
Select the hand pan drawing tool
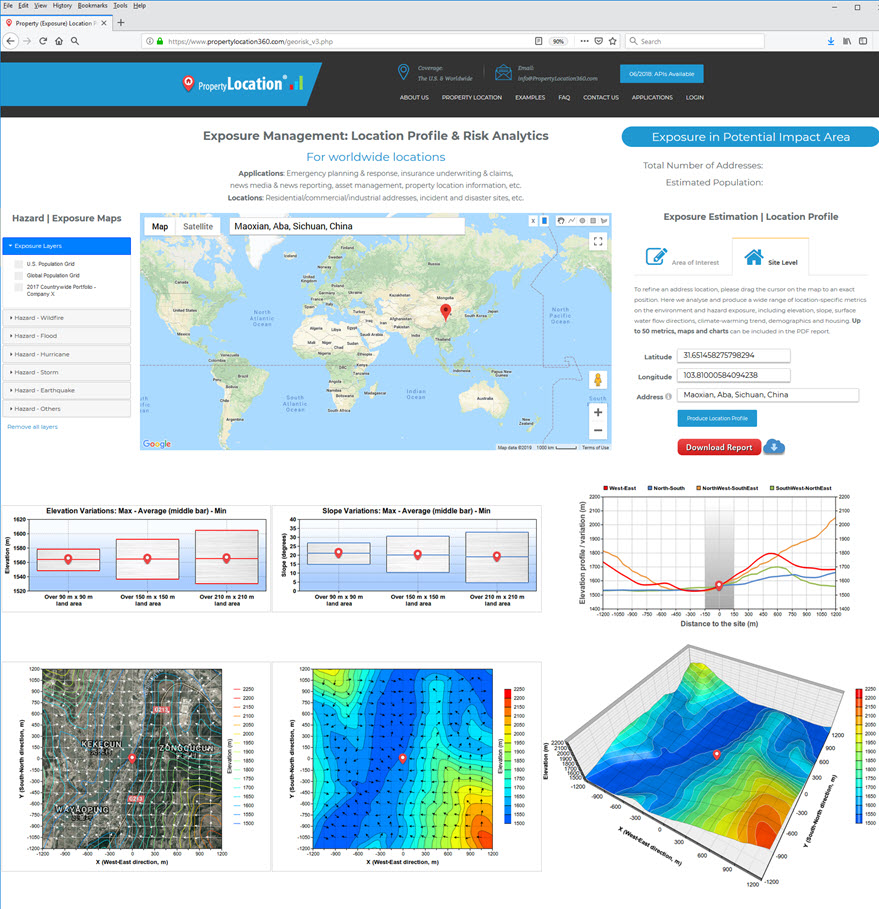(561, 221)
